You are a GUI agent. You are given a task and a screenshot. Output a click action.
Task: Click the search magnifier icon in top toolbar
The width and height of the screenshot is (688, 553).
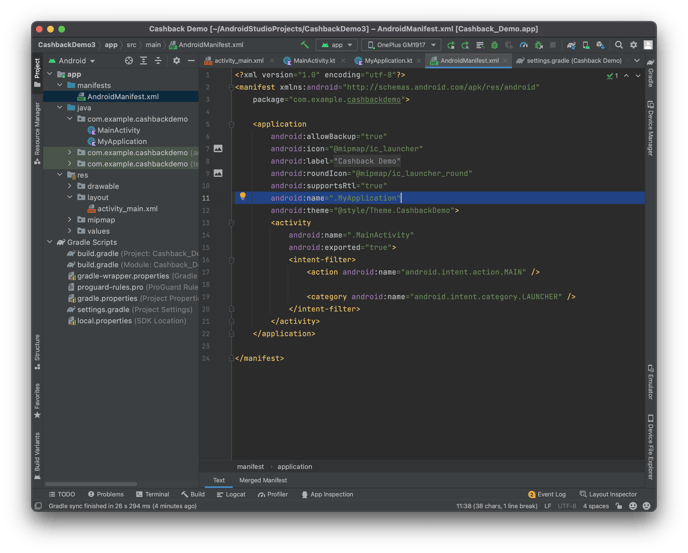click(619, 45)
